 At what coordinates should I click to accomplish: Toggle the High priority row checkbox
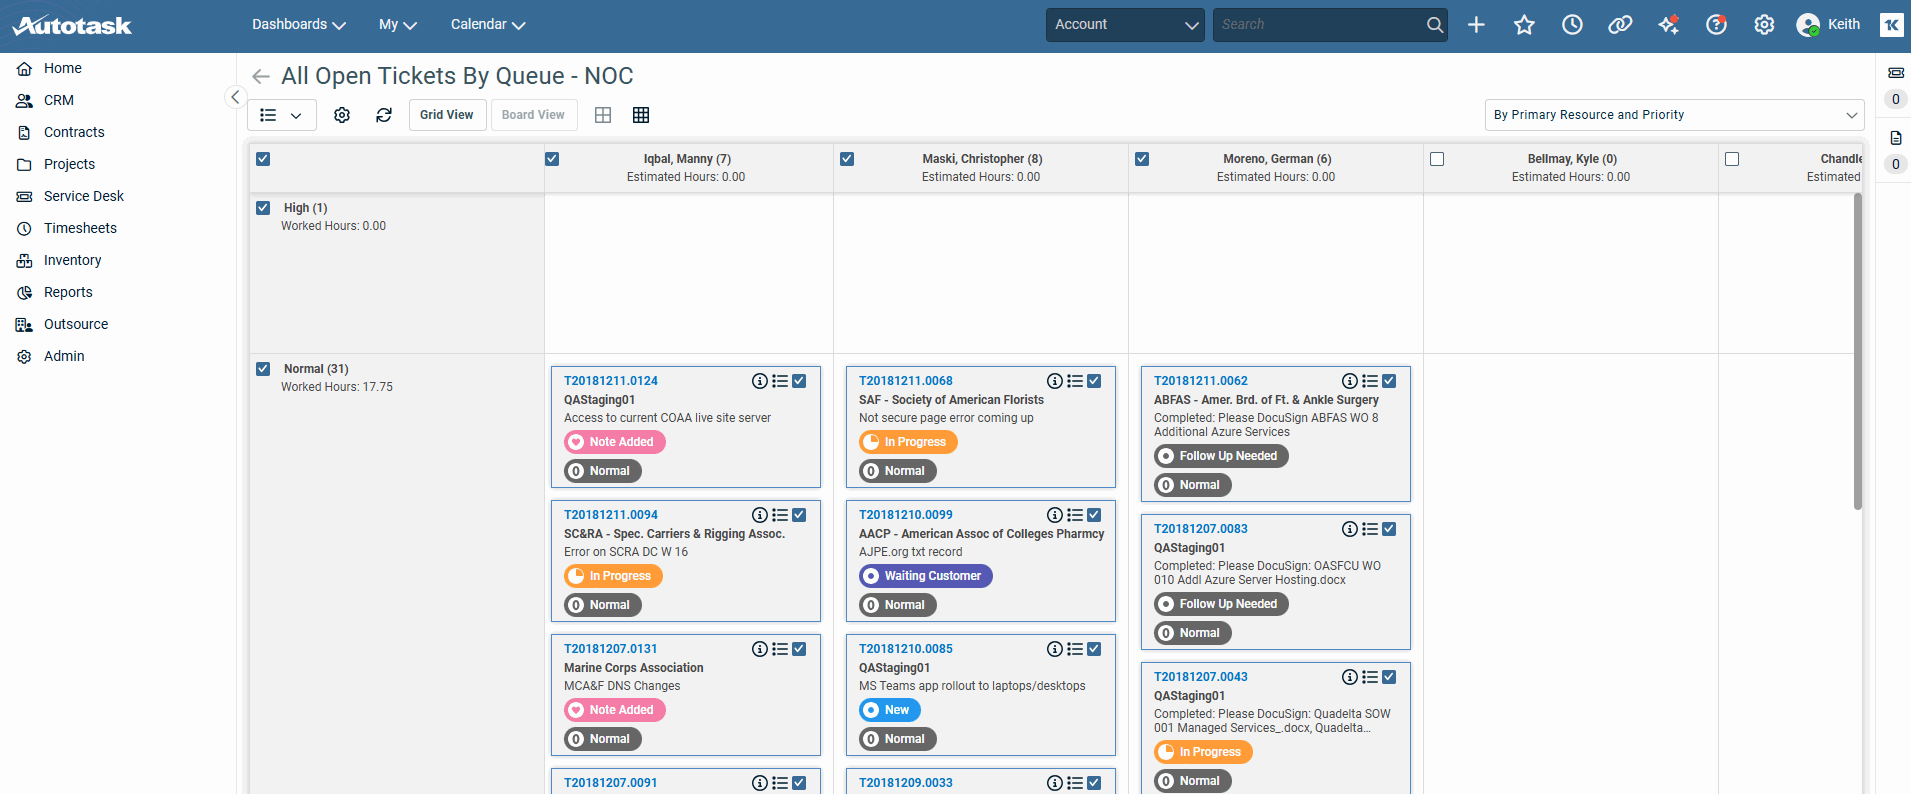pyautogui.click(x=263, y=208)
